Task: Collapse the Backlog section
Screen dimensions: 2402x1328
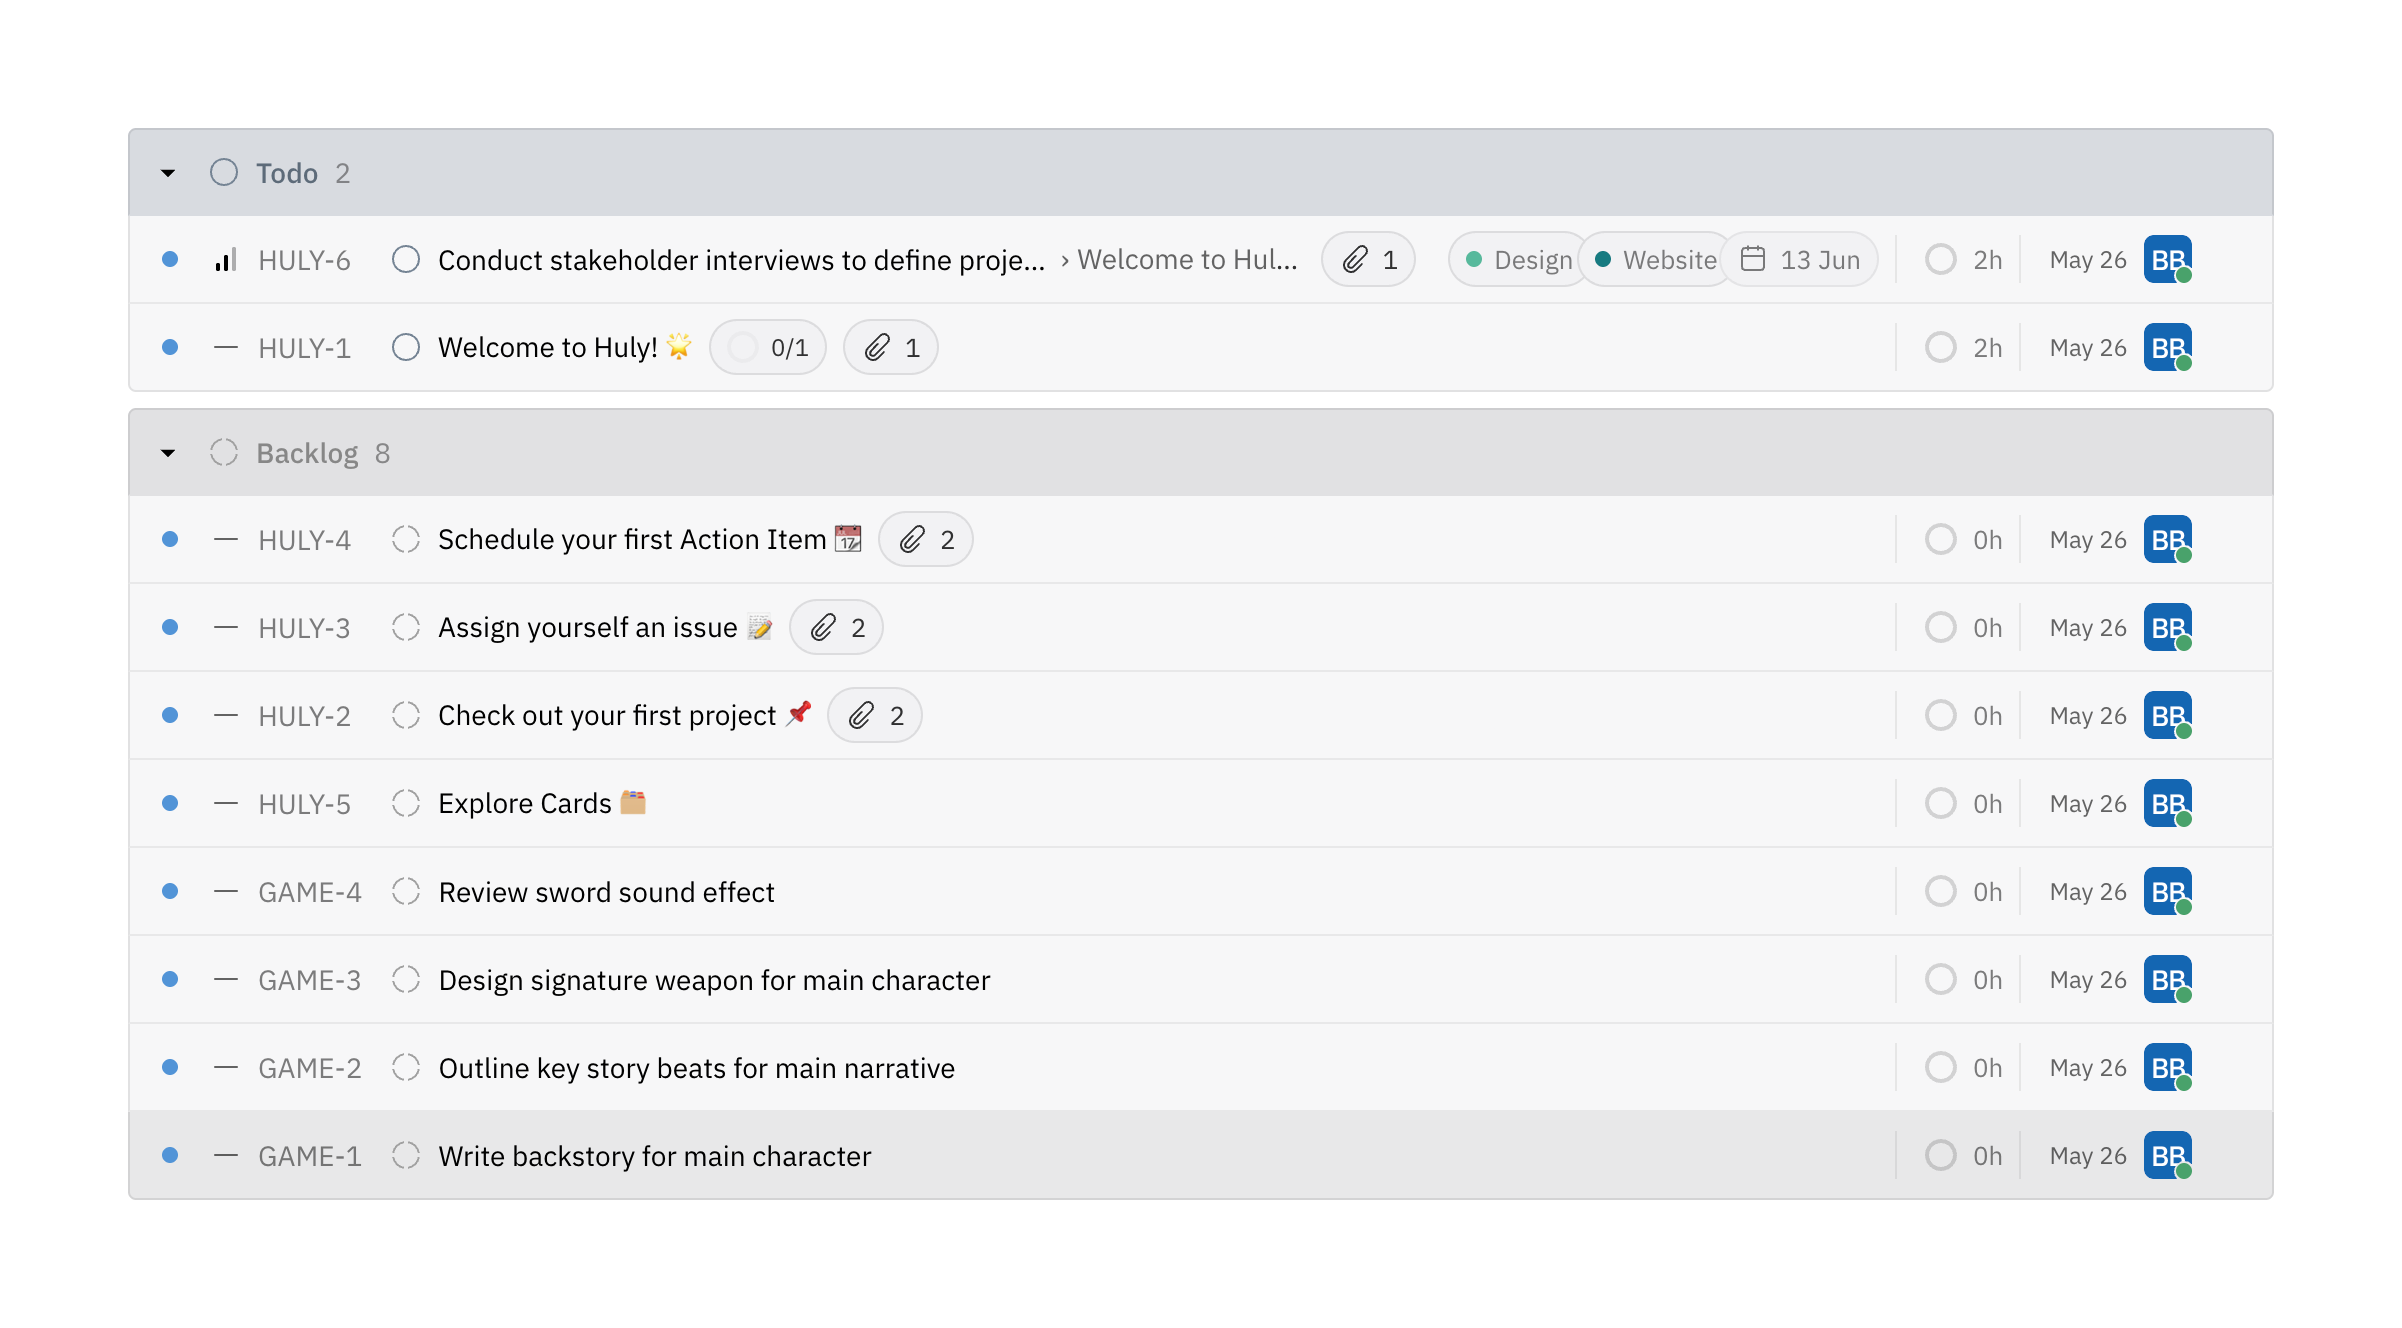Action: point(168,452)
